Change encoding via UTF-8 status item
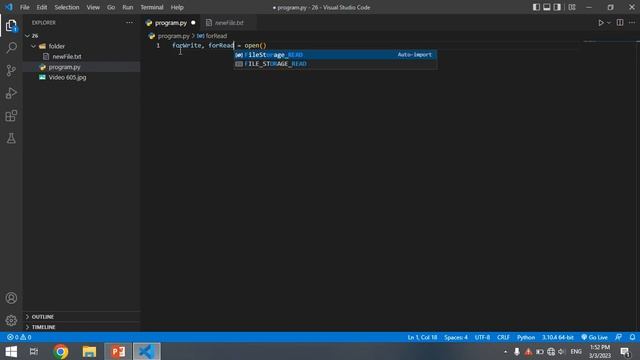The image size is (640, 360). 482,337
